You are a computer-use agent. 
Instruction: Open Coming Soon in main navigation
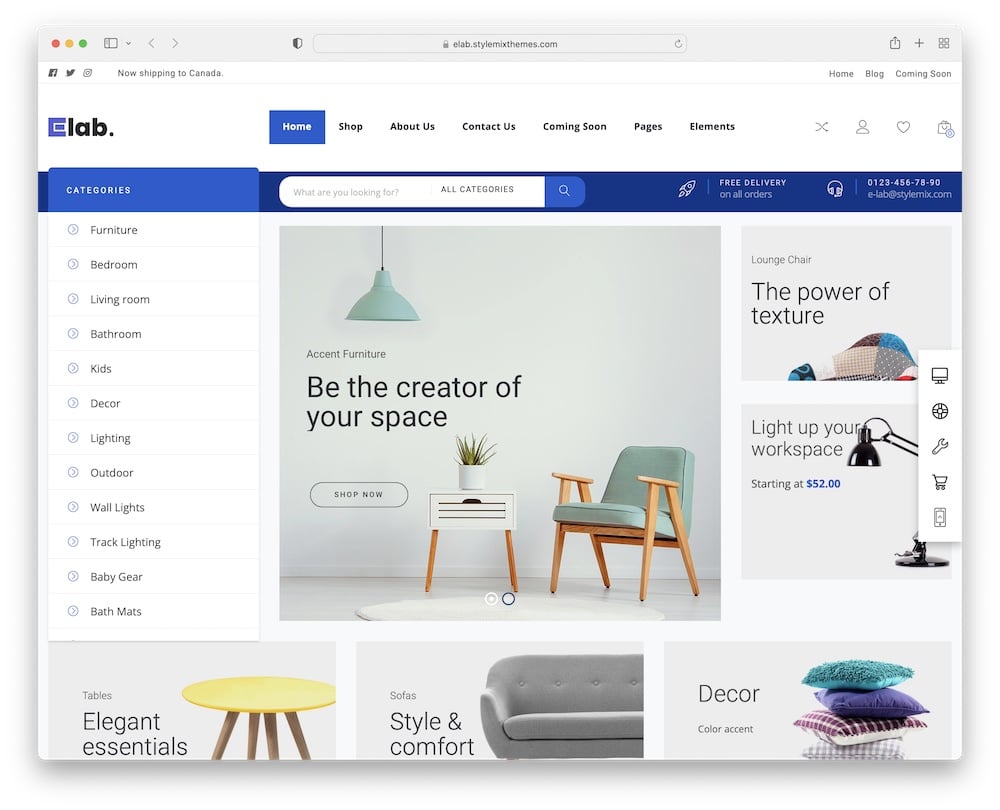point(575,127)
